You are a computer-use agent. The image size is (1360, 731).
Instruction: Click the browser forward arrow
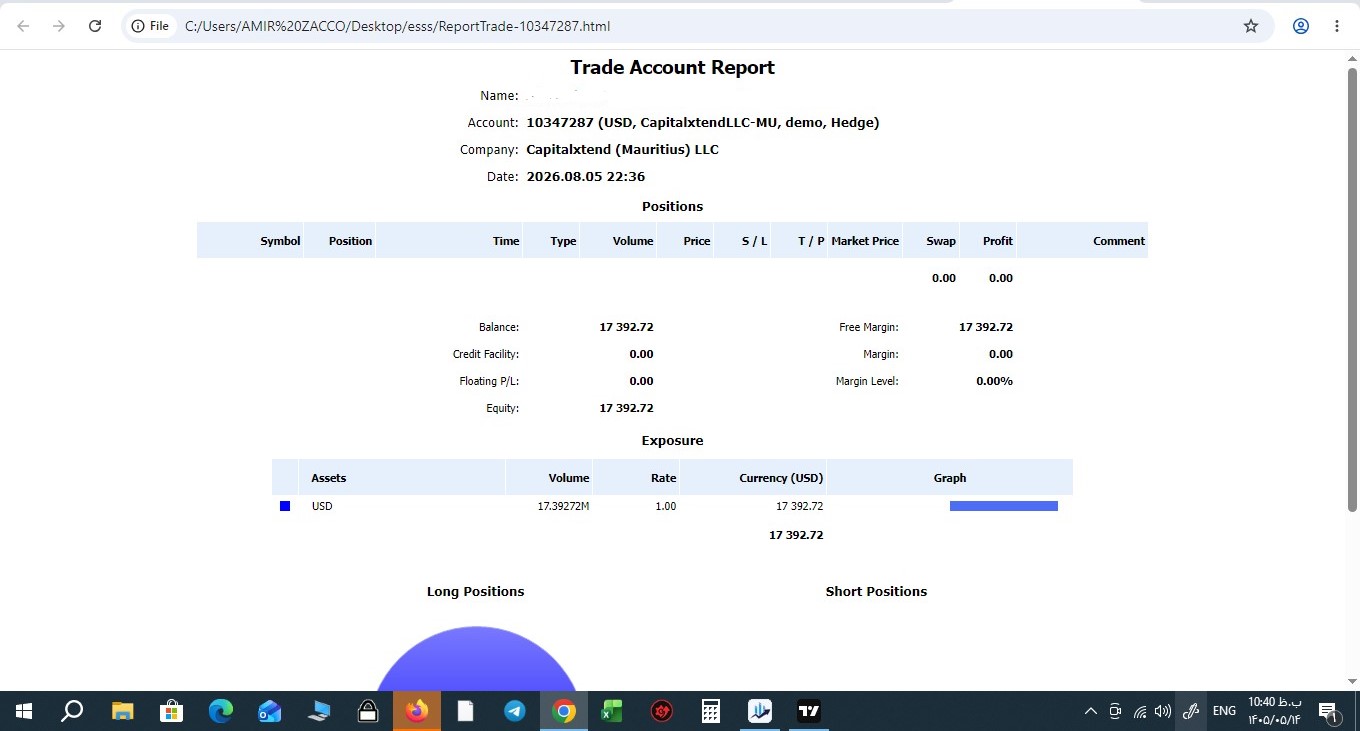[x=59, y=26]
